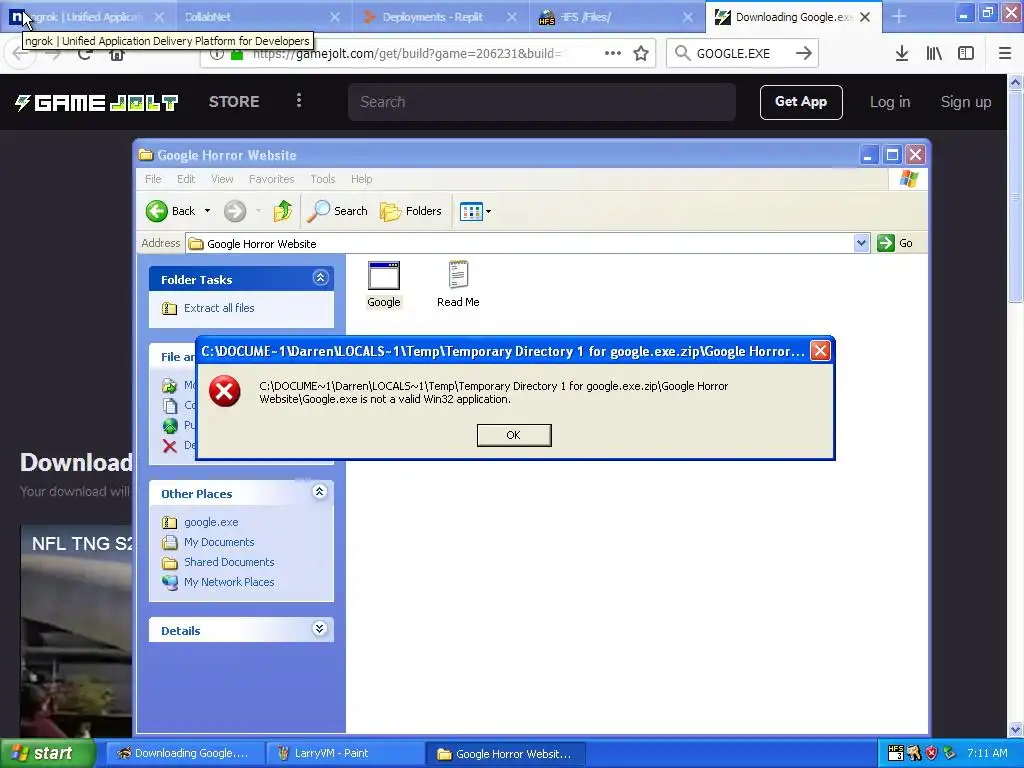Open the browser Downloads arrow icon

pos(902,54)
